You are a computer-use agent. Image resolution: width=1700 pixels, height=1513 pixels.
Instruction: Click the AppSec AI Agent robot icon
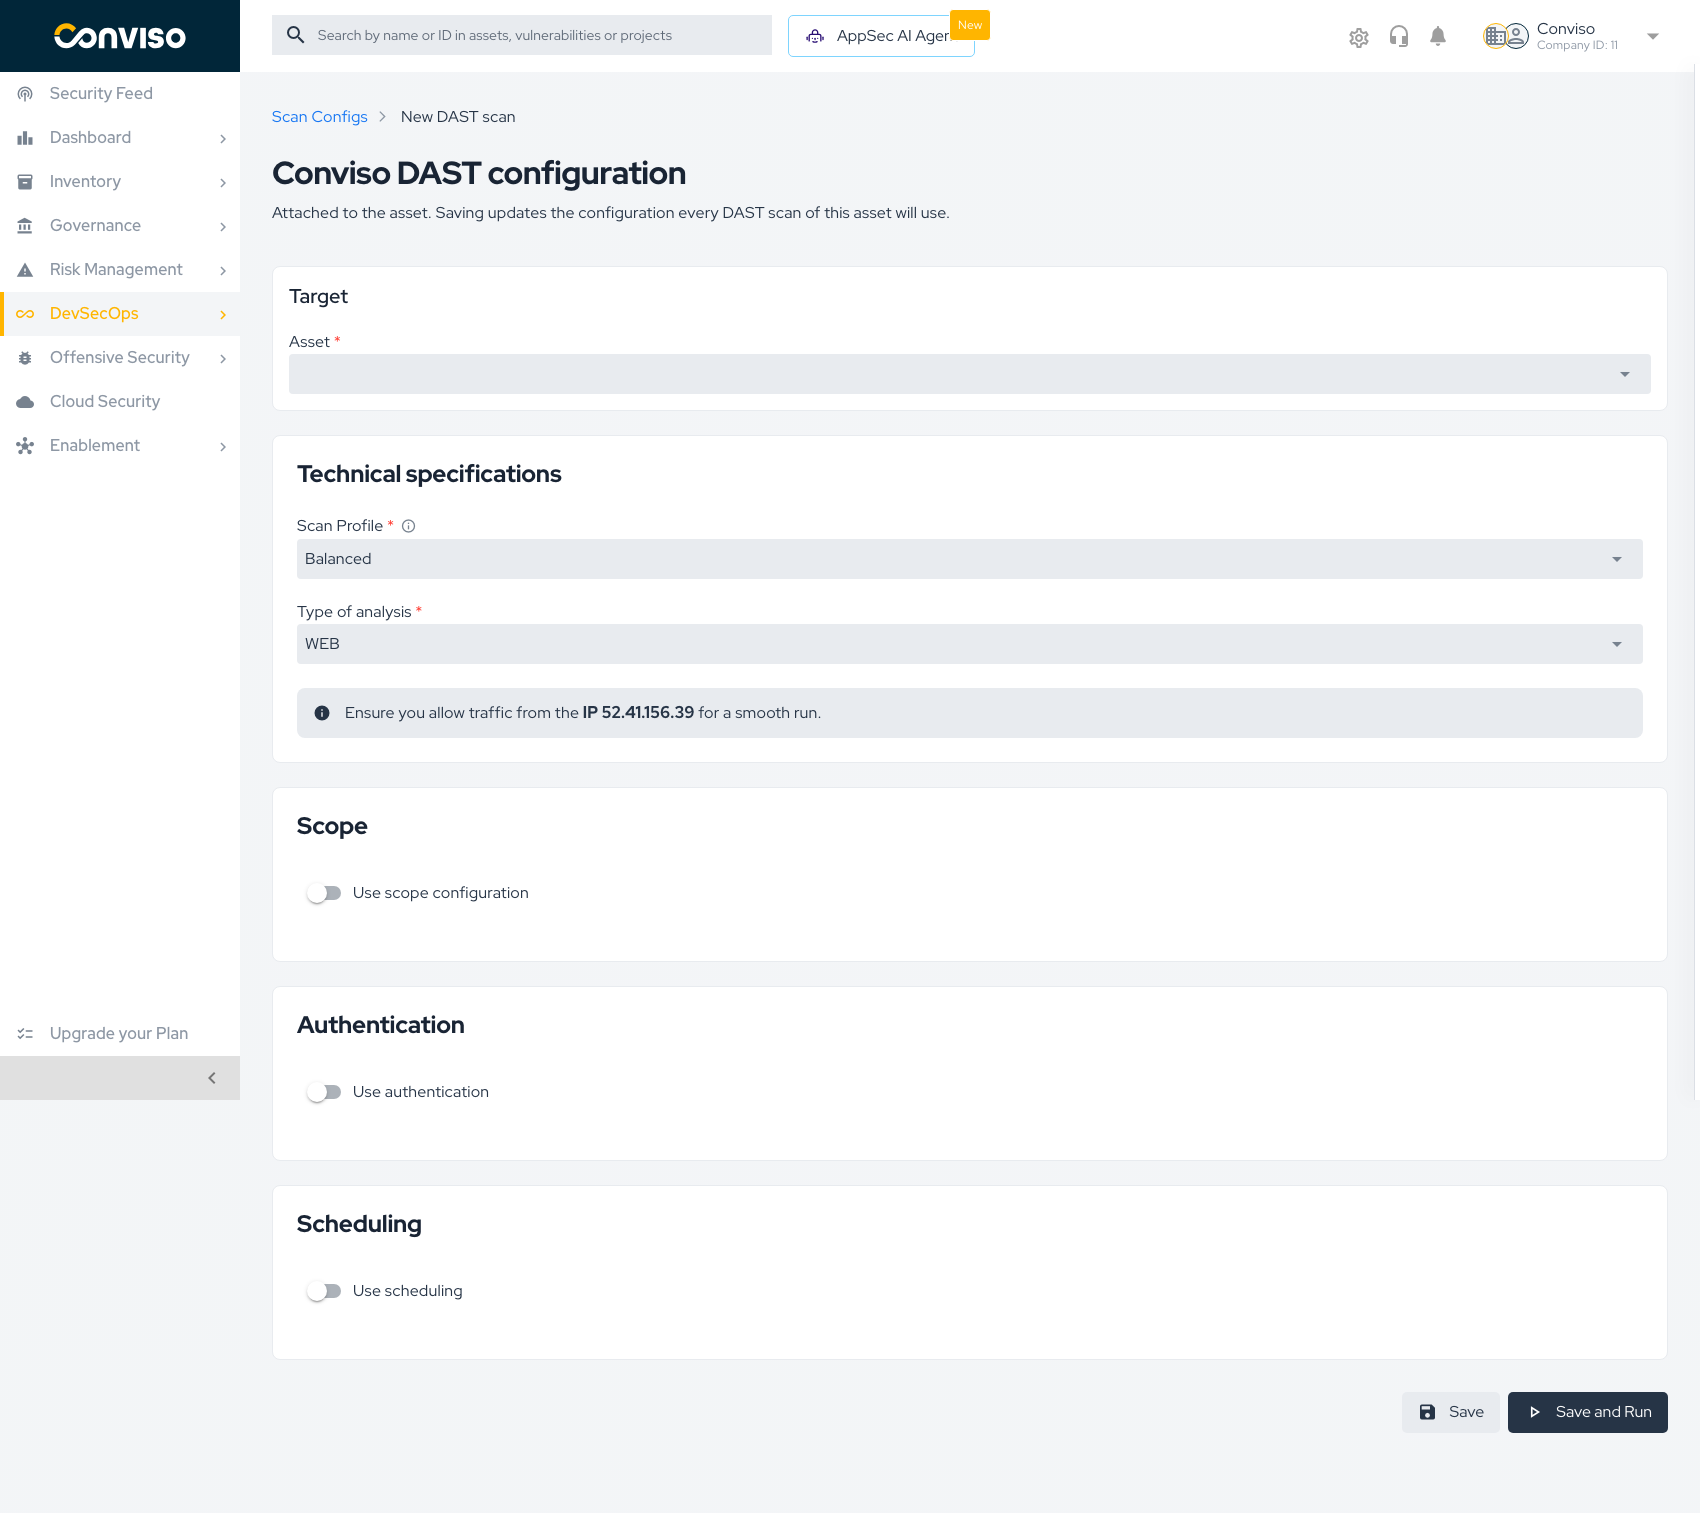coord(816,36)
